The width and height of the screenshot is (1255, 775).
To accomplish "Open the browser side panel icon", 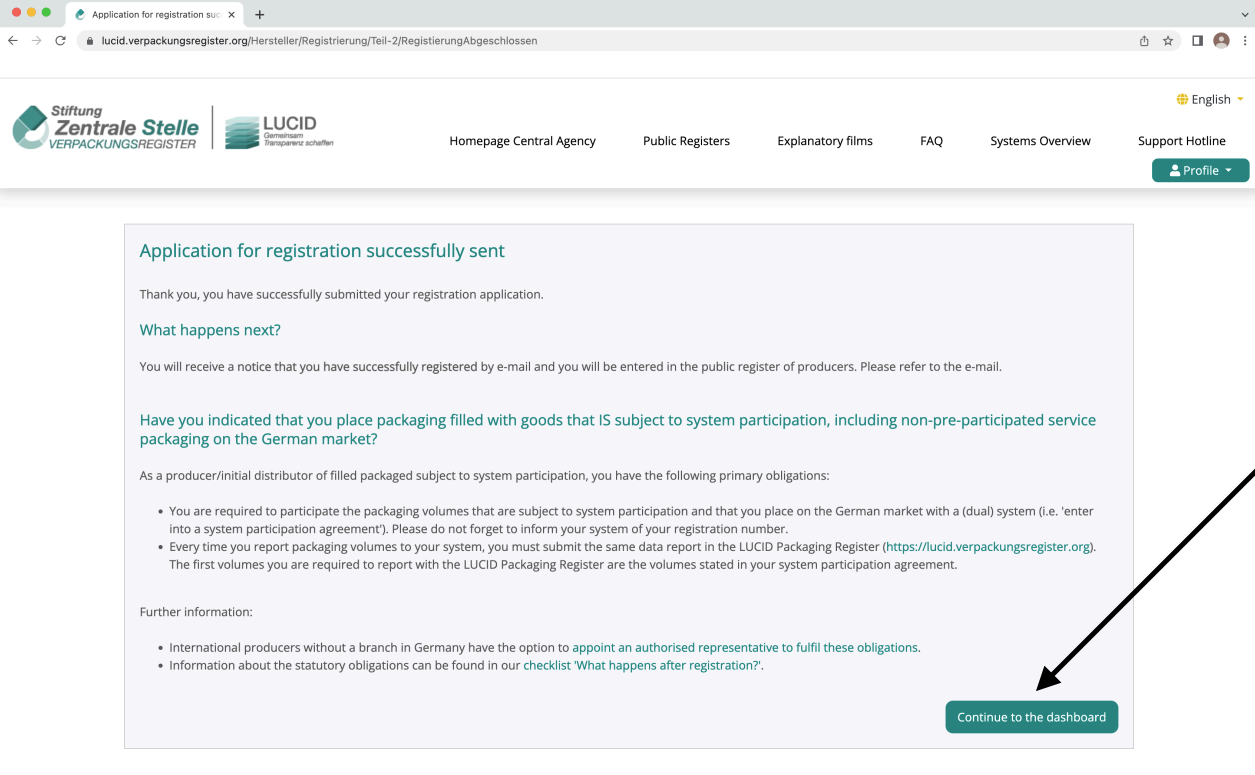I will (1197, 41).
